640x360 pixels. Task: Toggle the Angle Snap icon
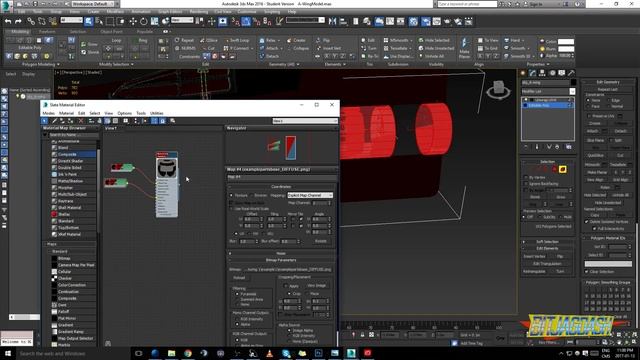click(x=246, y=21)
